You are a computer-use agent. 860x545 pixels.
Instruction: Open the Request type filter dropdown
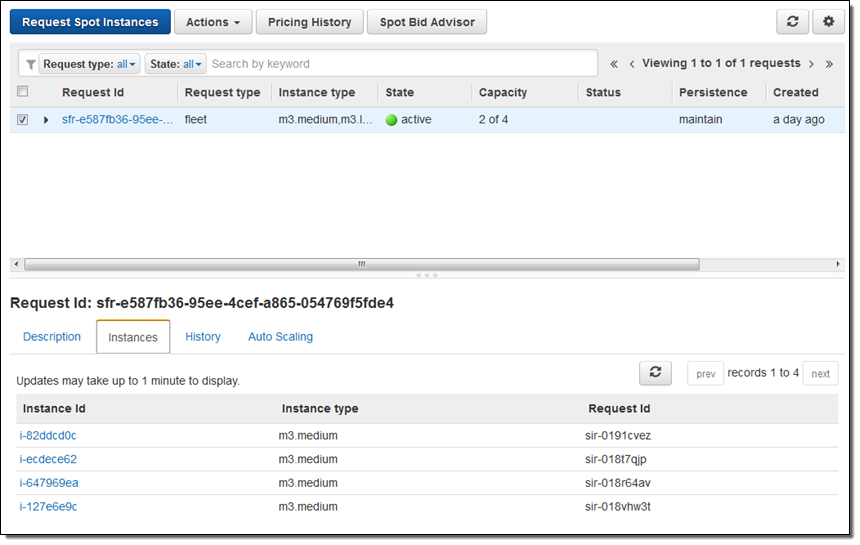(x=89, y=64)
